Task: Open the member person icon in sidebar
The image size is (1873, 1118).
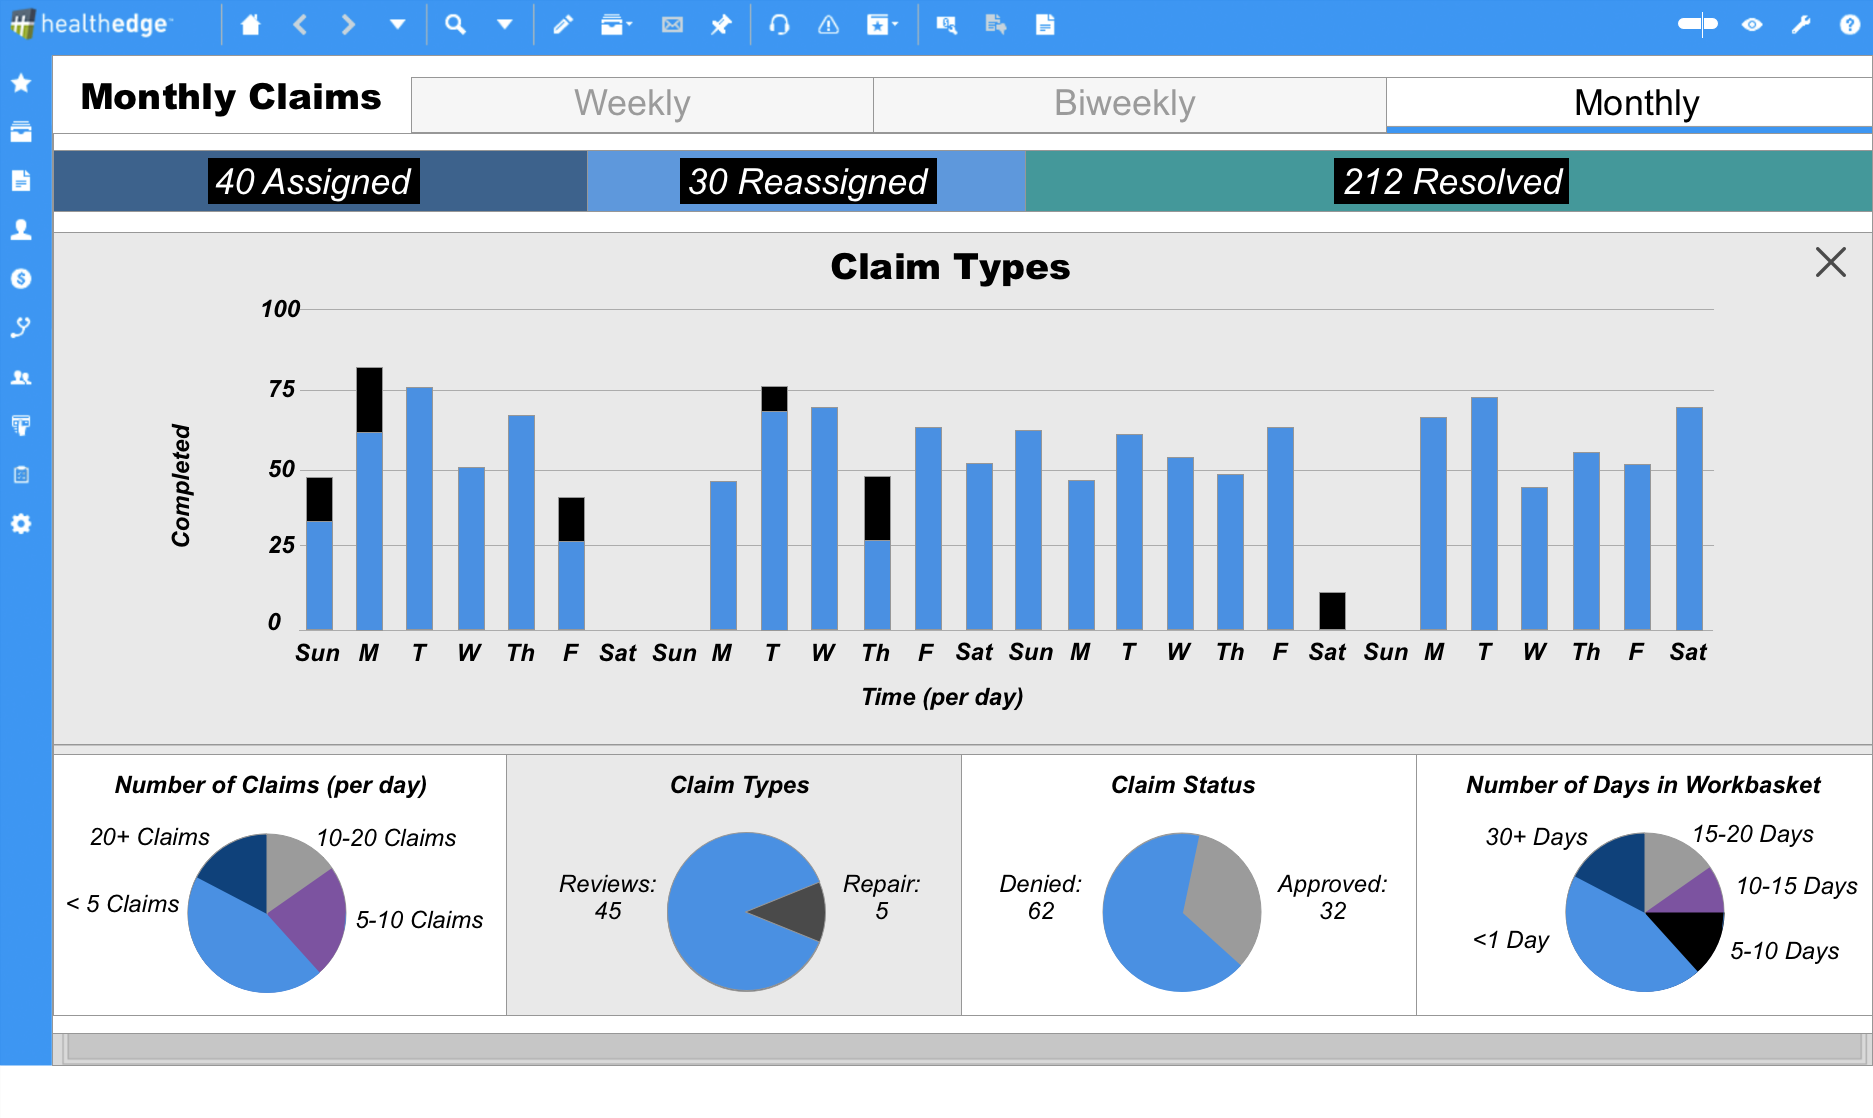Action: pos(21,230)
